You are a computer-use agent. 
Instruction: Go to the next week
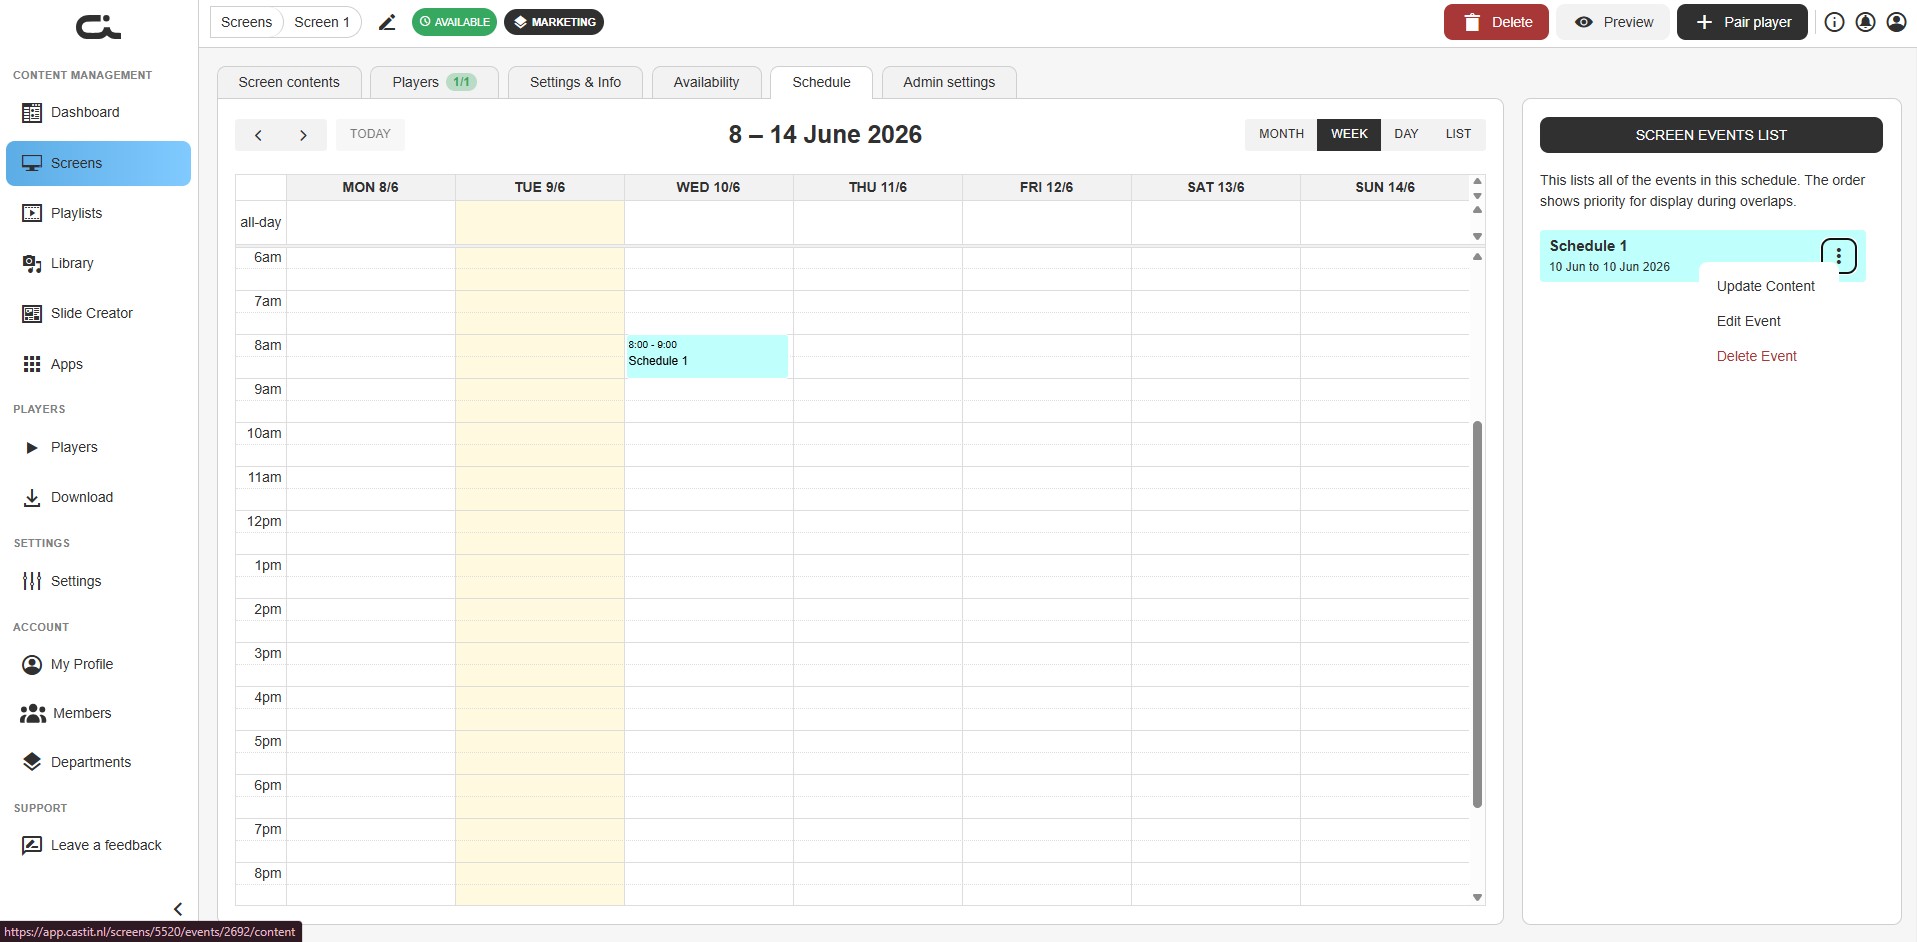click(x=303, y=135)
